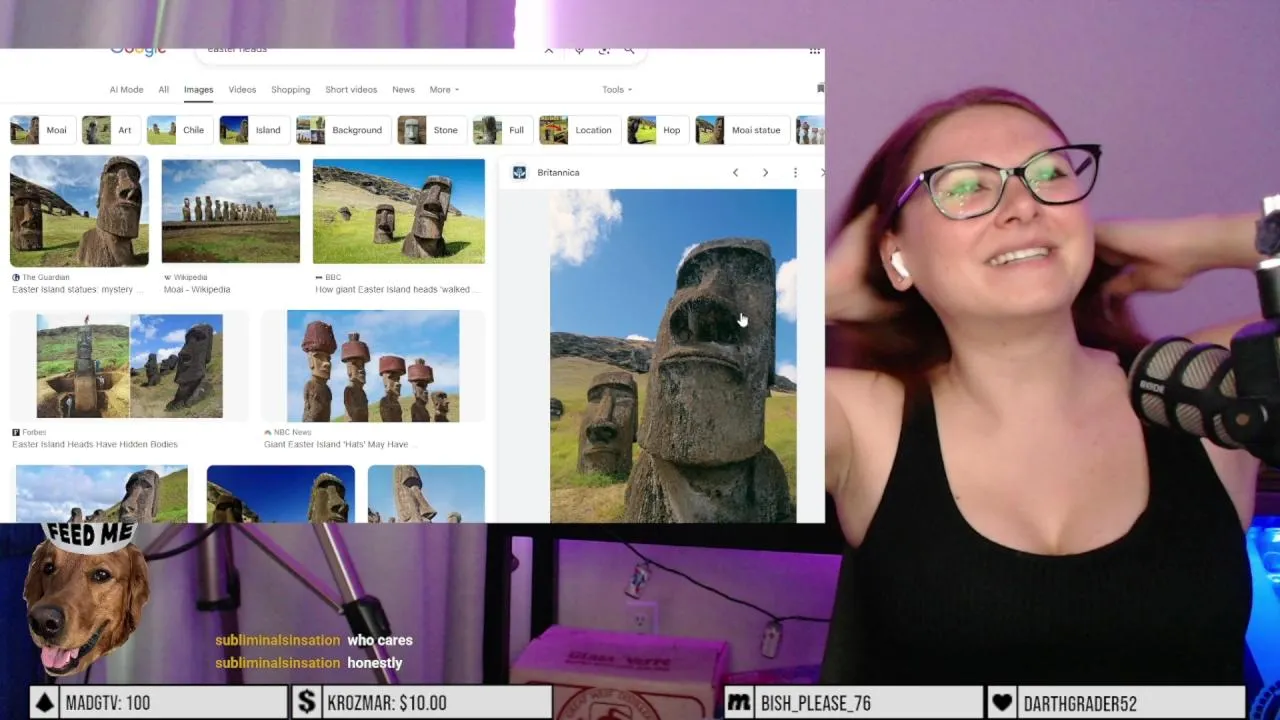This screenshot has height=720, width=1280.
Task: Click 'How giant Easter Island heads walked' link
Action: [397, 290]
